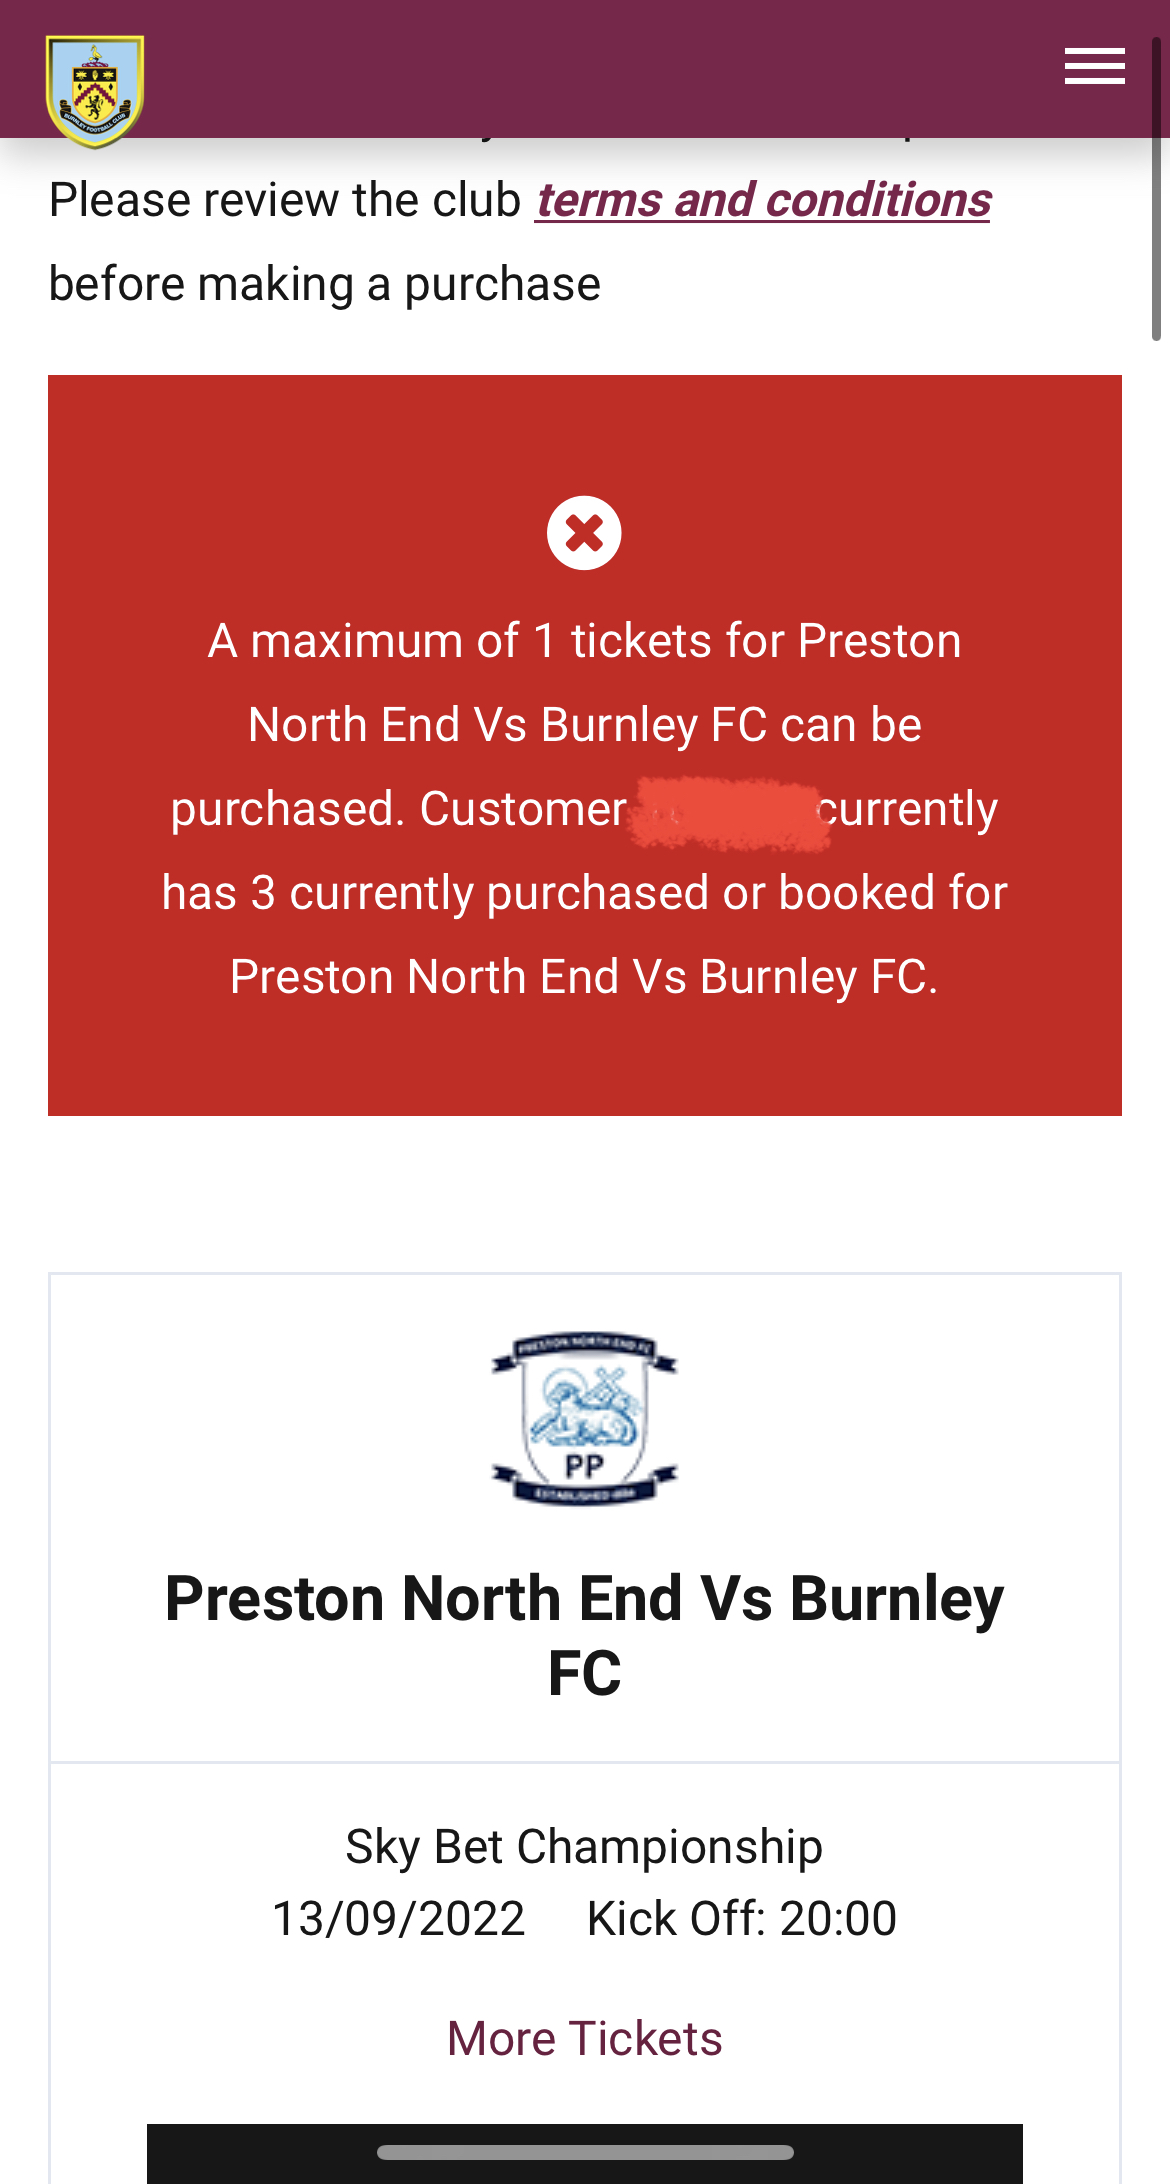
Task: Click the 13/09/2022 match date
Action: pos(398,1918)
